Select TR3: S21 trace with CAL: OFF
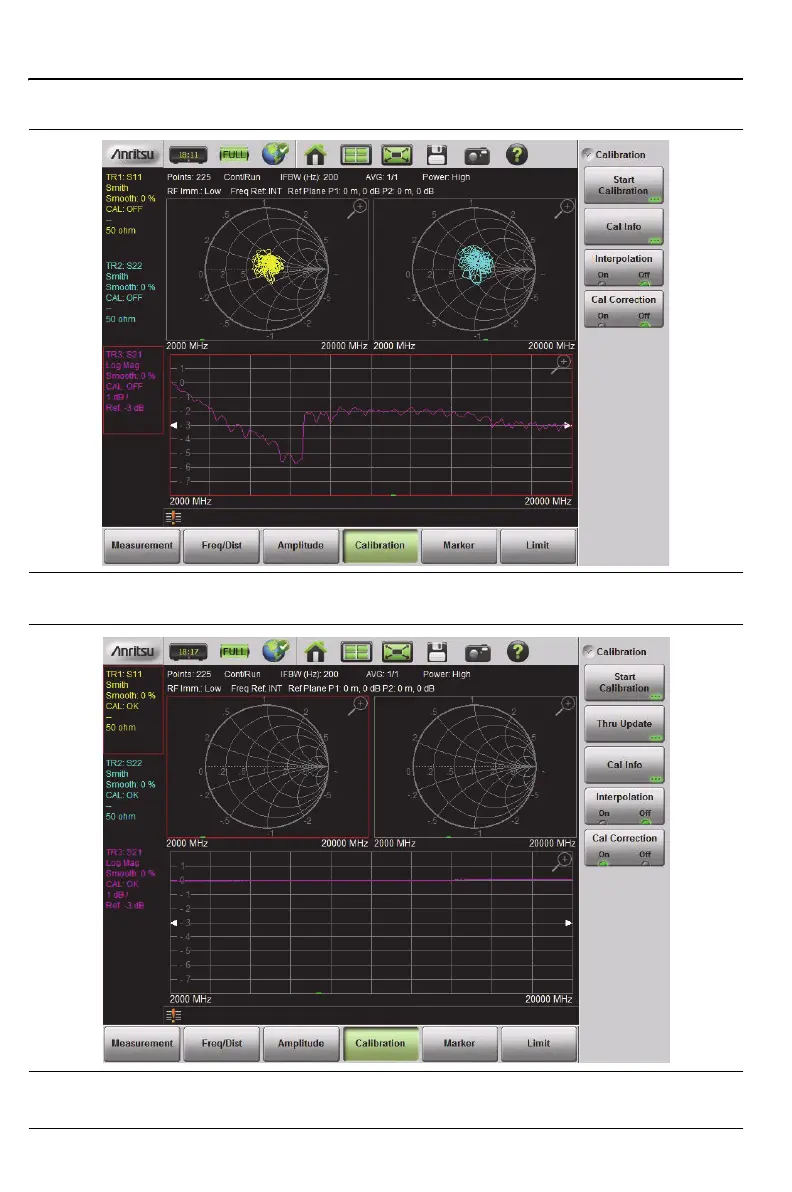This screenshot has width=792, height=1192. 133,390
